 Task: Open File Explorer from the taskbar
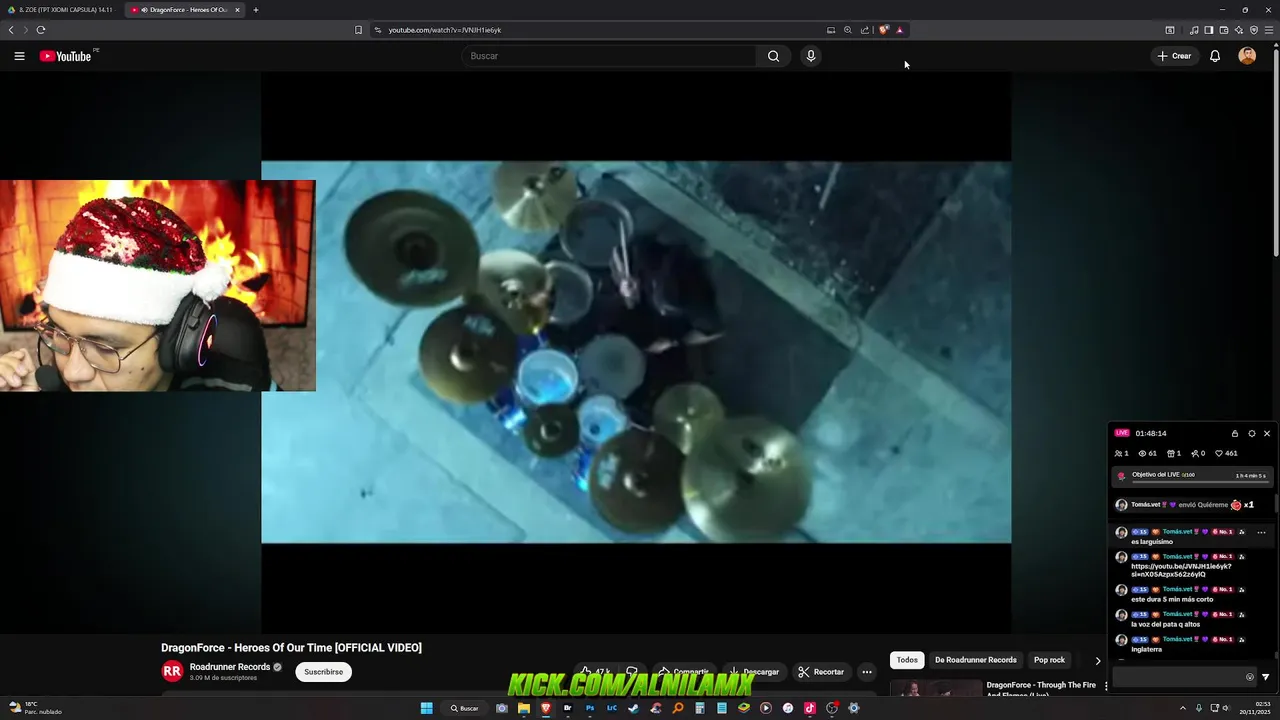[x=523, y=708]
